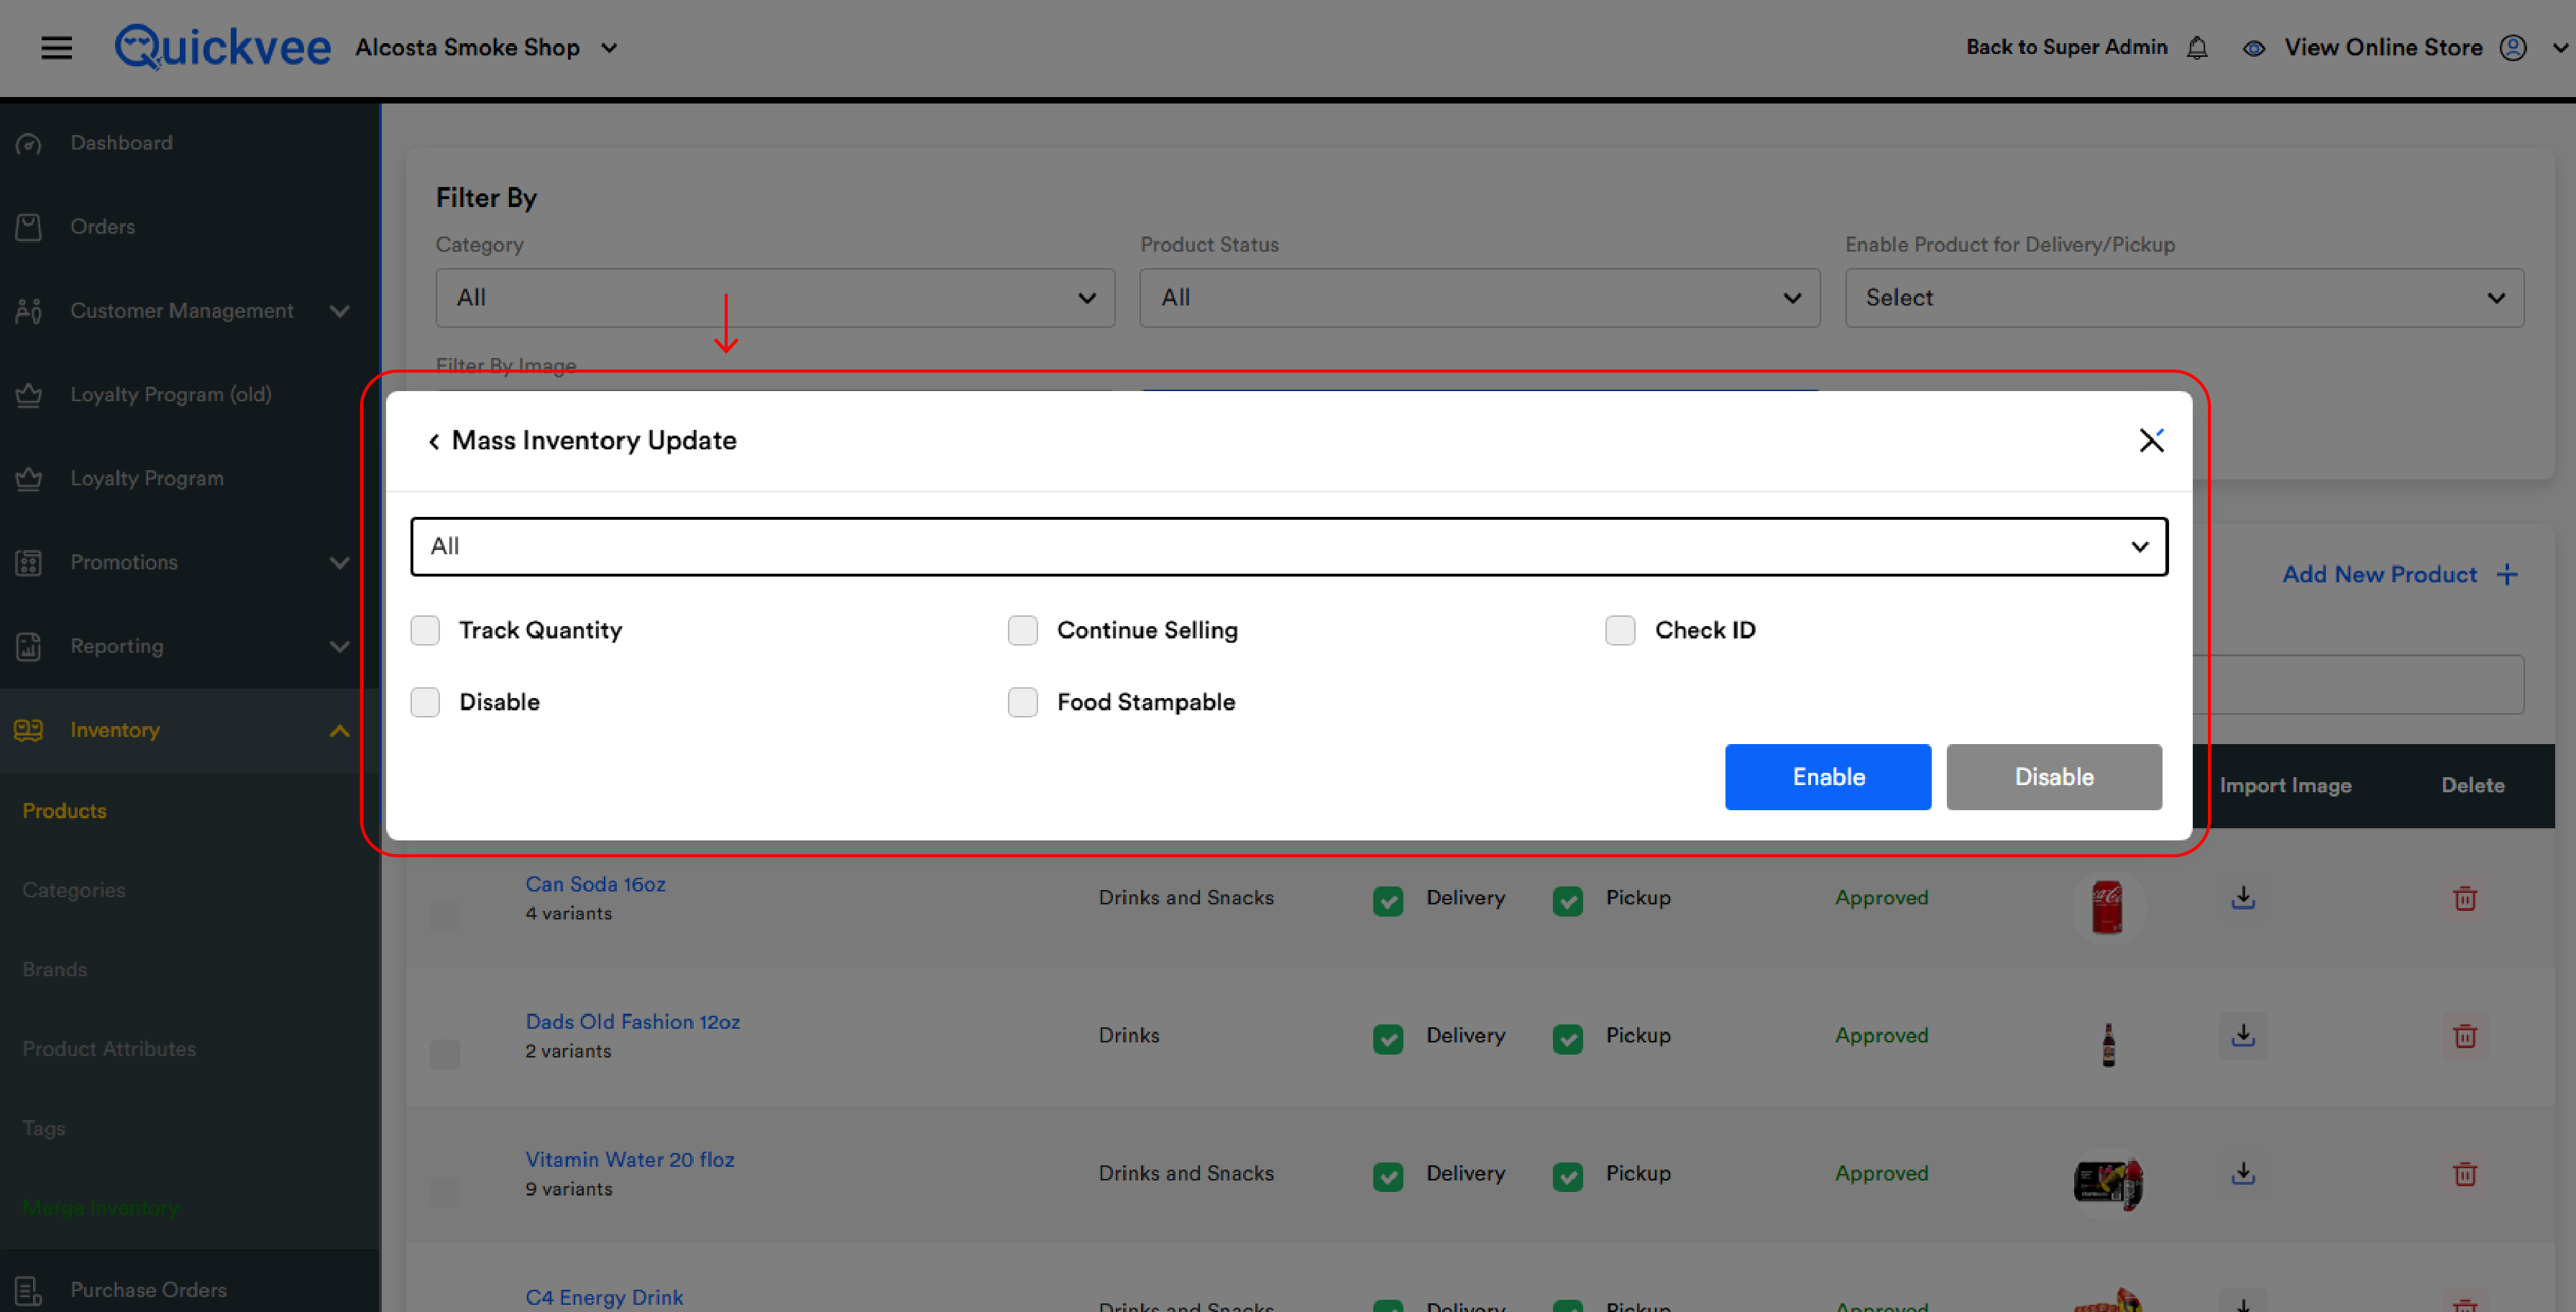The width and height of the screenshot is (2576, 1312).
Task: Expand the Customer Management menu chevron
Action: tap(339, 311)
